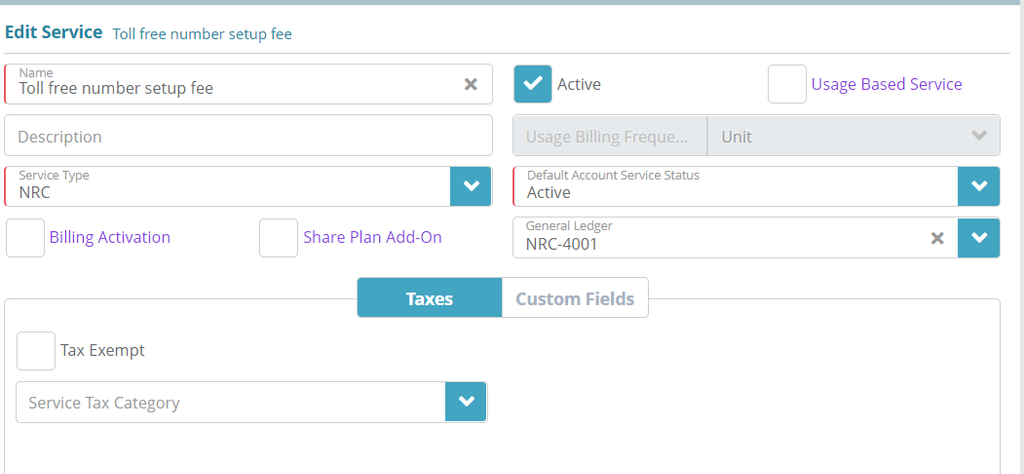Open the disabled Unit dropdown

click(x=853, y=136)
